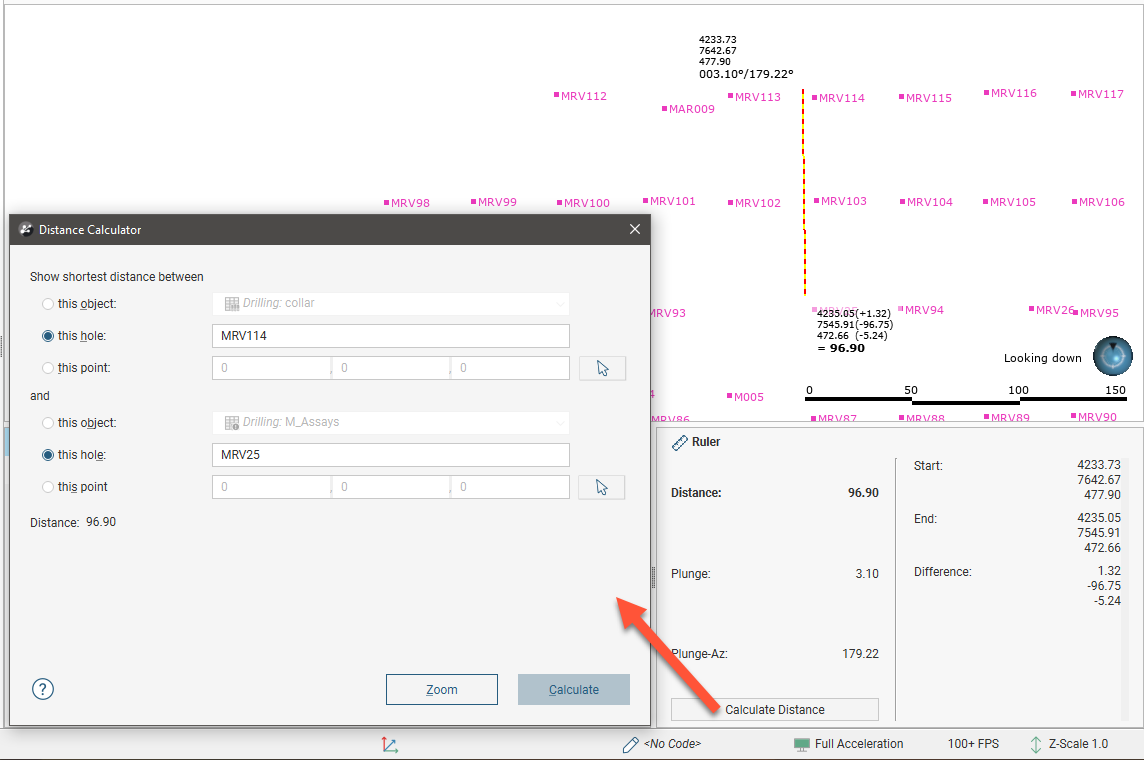Click the first point picker cursor icon

tap(602, 368)
